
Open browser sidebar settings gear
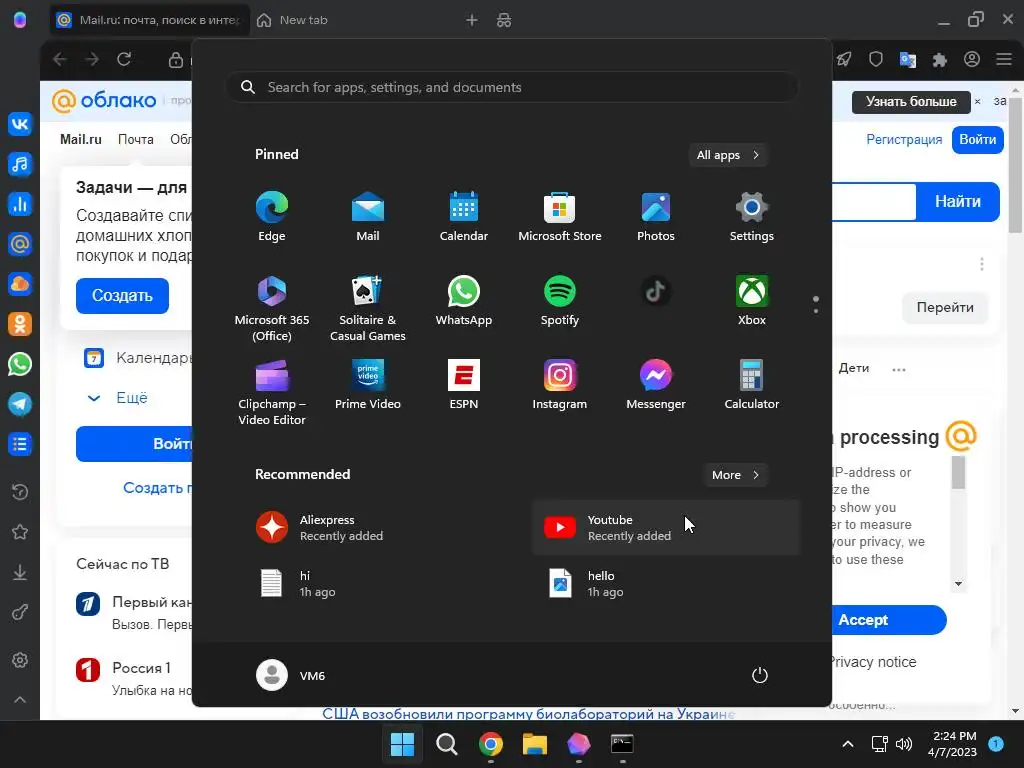click(x=20, y=660)
